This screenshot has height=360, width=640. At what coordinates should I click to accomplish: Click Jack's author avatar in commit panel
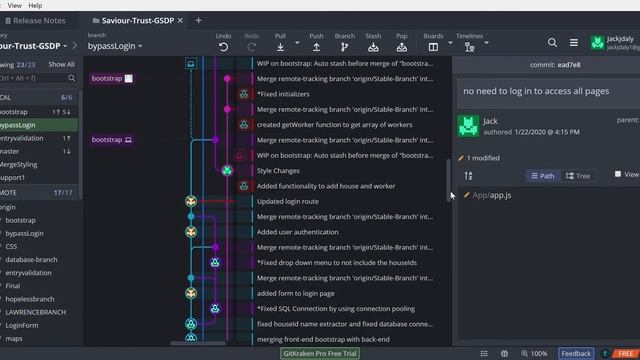468,126
